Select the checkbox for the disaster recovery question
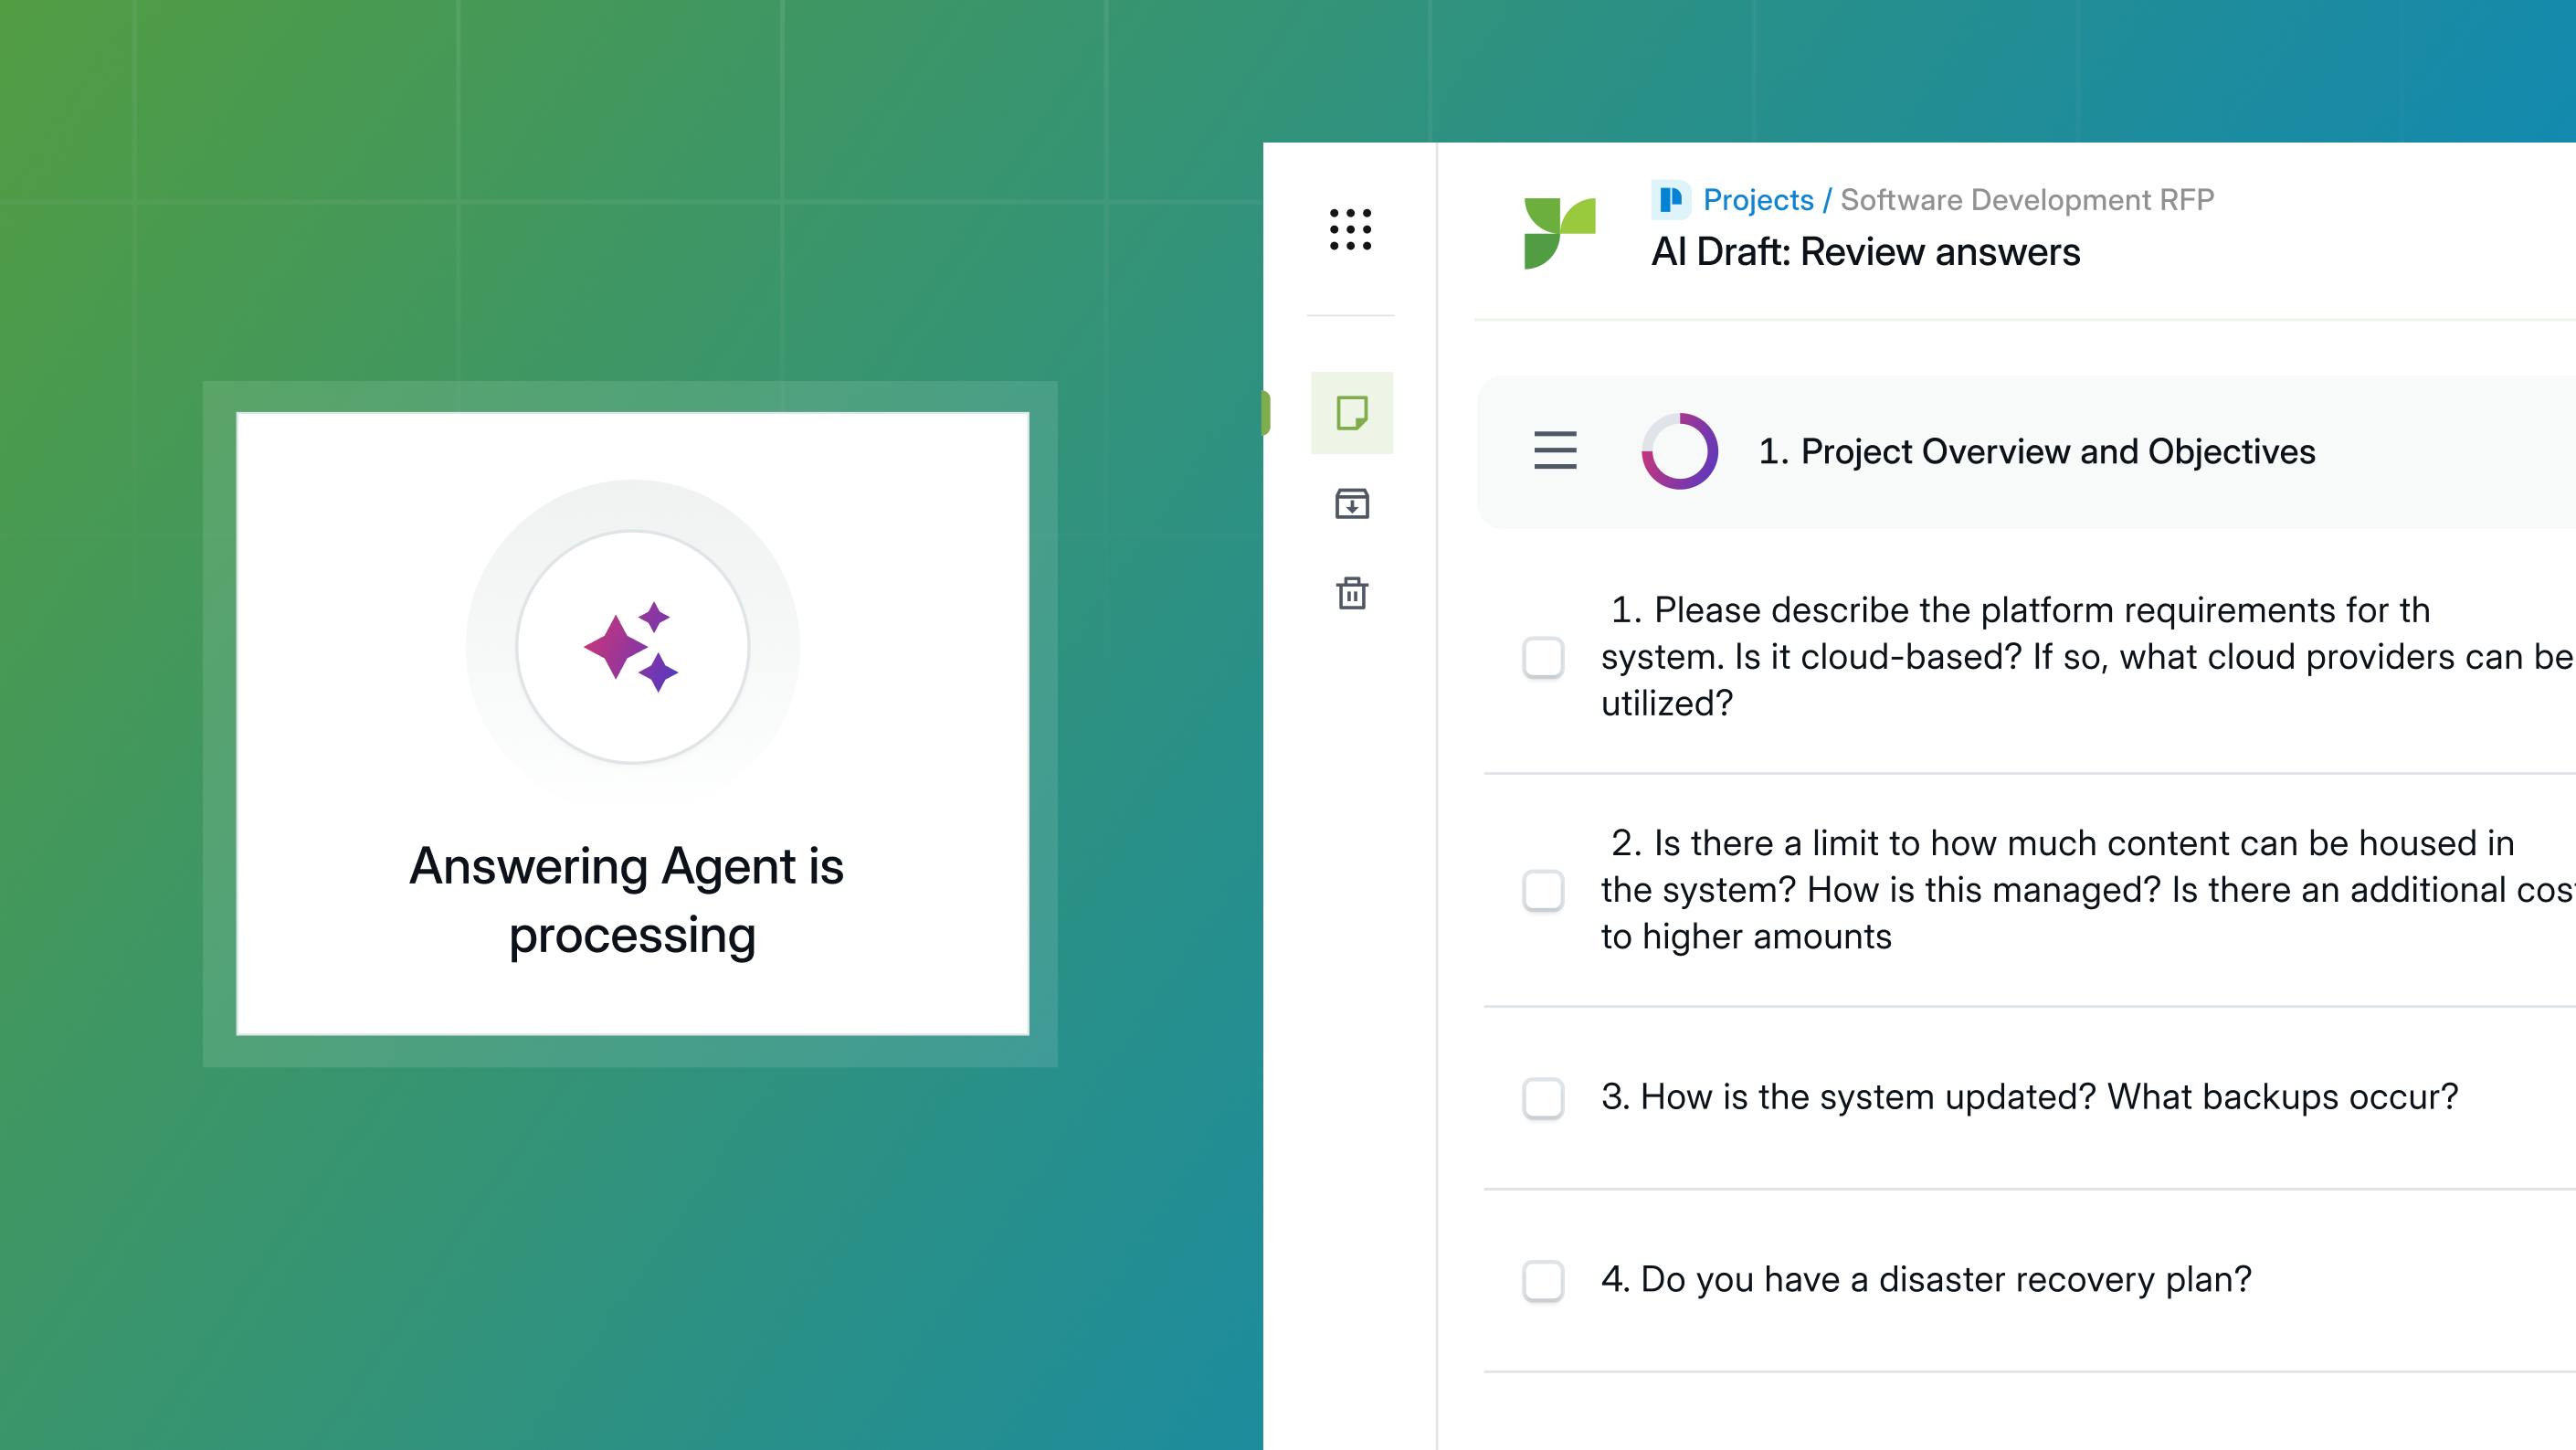Image resolution: width=2576 pixels, height=1450 pixels. pyautogui.click(x=1541, y=1280)
